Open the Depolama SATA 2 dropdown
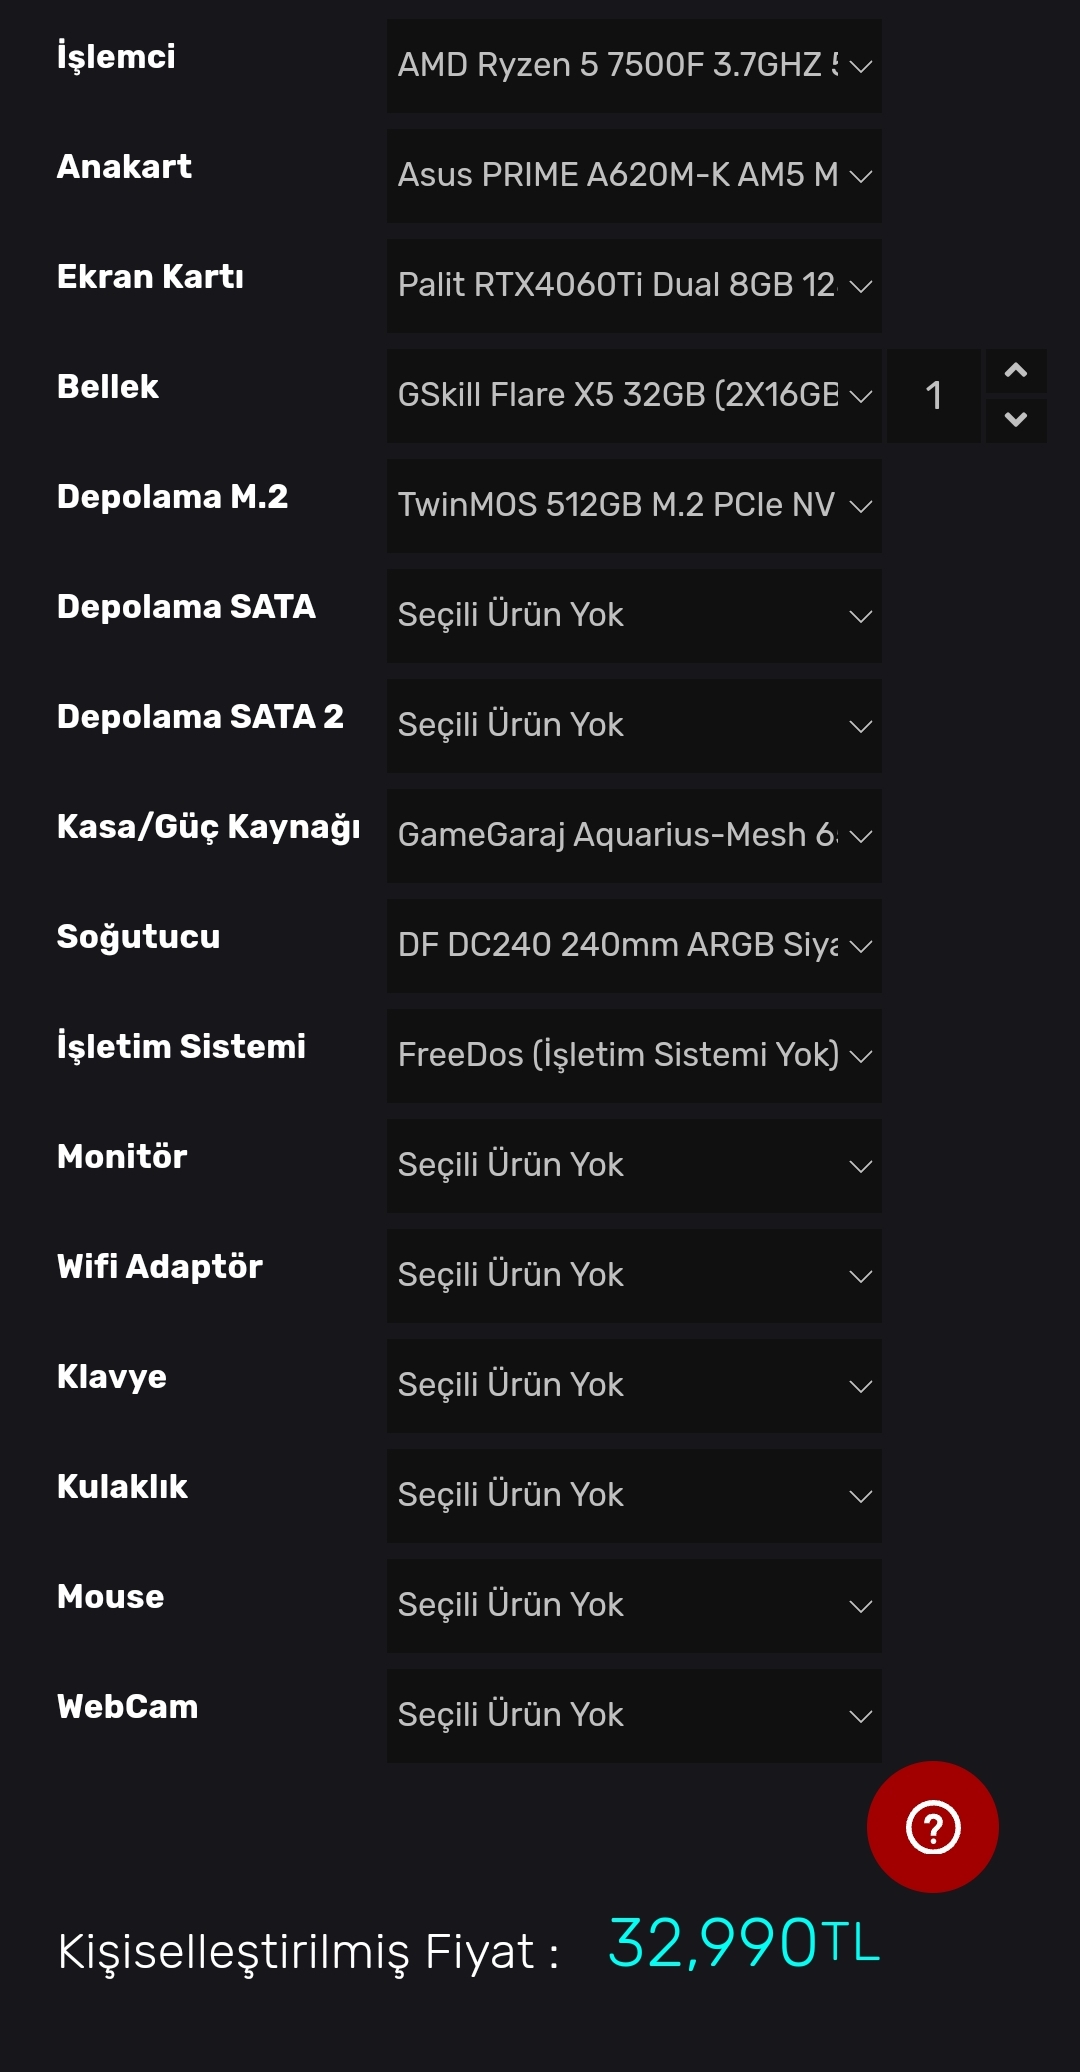 click(633, 726)
